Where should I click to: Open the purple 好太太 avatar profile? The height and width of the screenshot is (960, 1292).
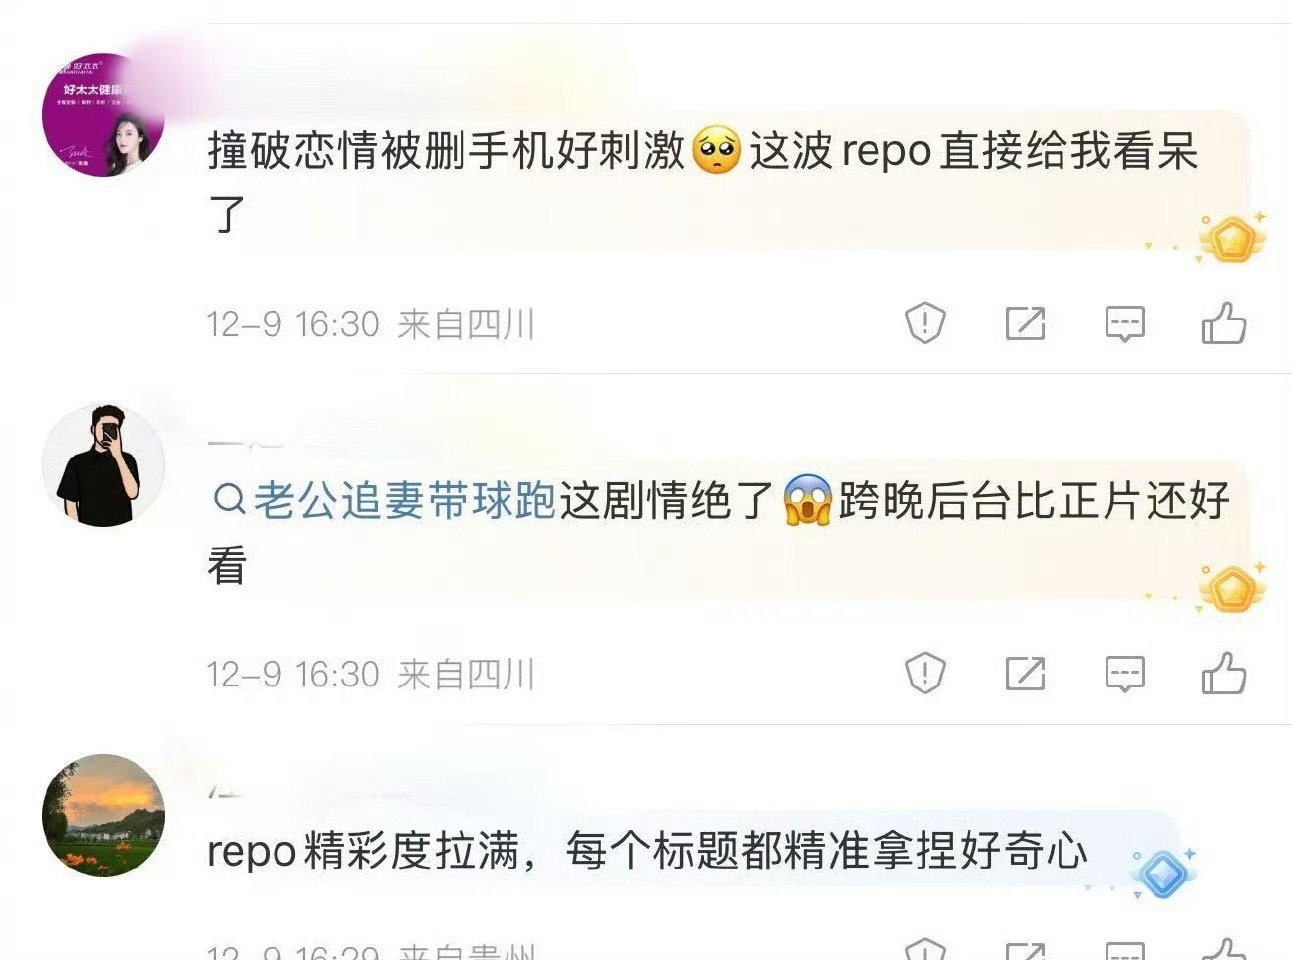[x=103, y=115]
